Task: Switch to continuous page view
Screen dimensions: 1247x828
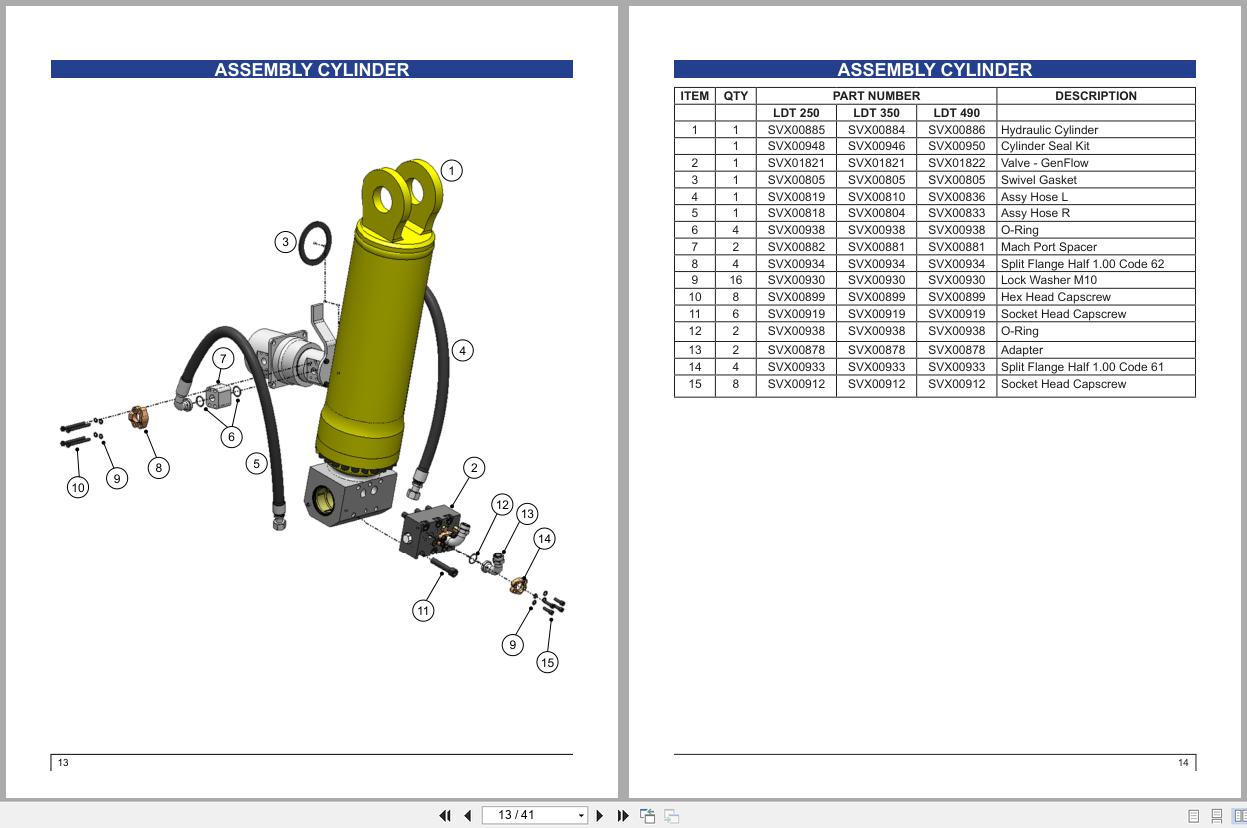Action: [1215, 815]
